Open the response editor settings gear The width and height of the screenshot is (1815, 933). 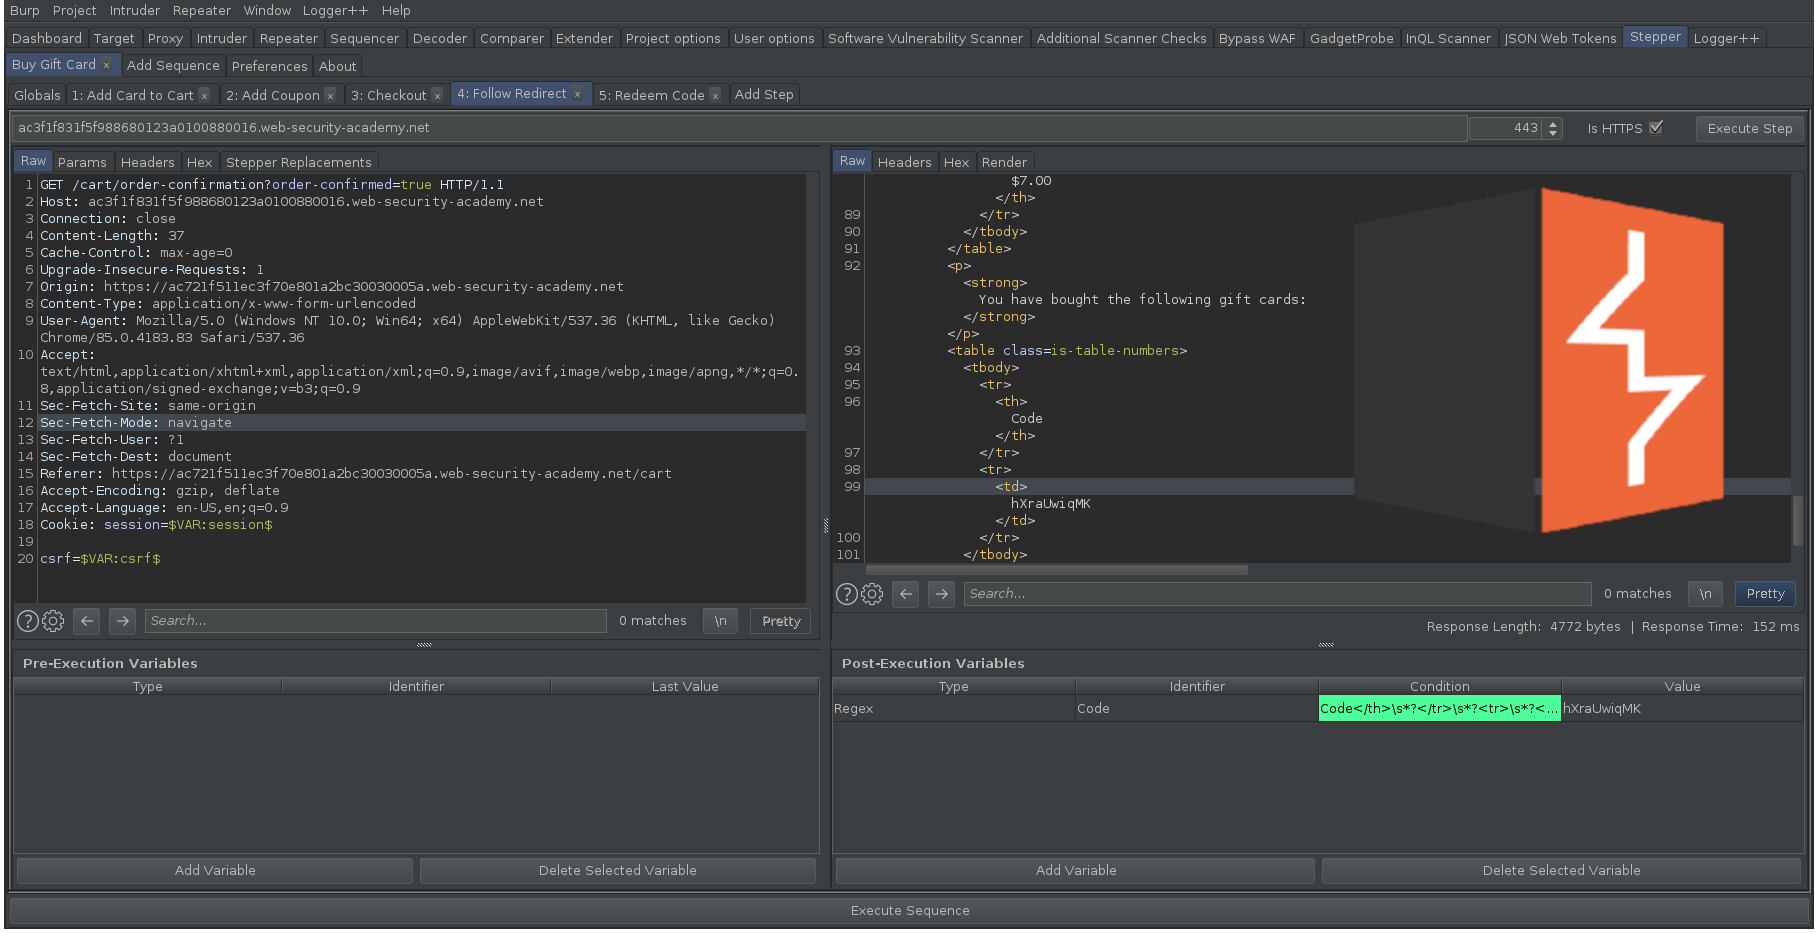(x=872, y=593)
